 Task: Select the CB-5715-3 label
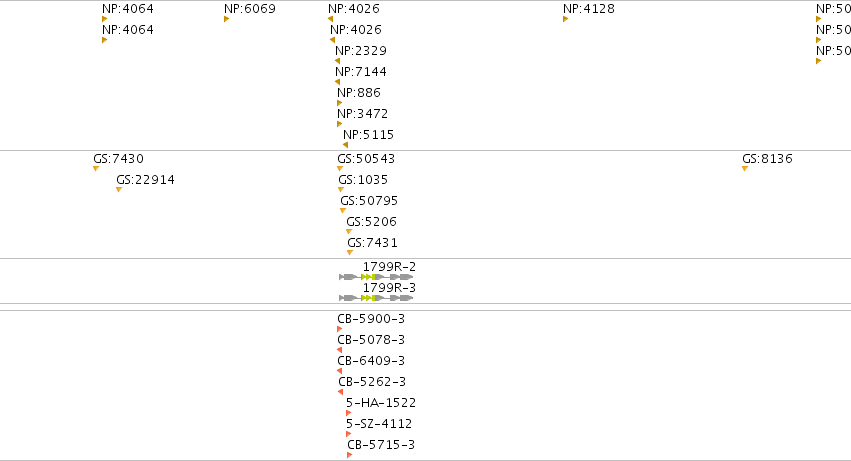click(381, 445)
